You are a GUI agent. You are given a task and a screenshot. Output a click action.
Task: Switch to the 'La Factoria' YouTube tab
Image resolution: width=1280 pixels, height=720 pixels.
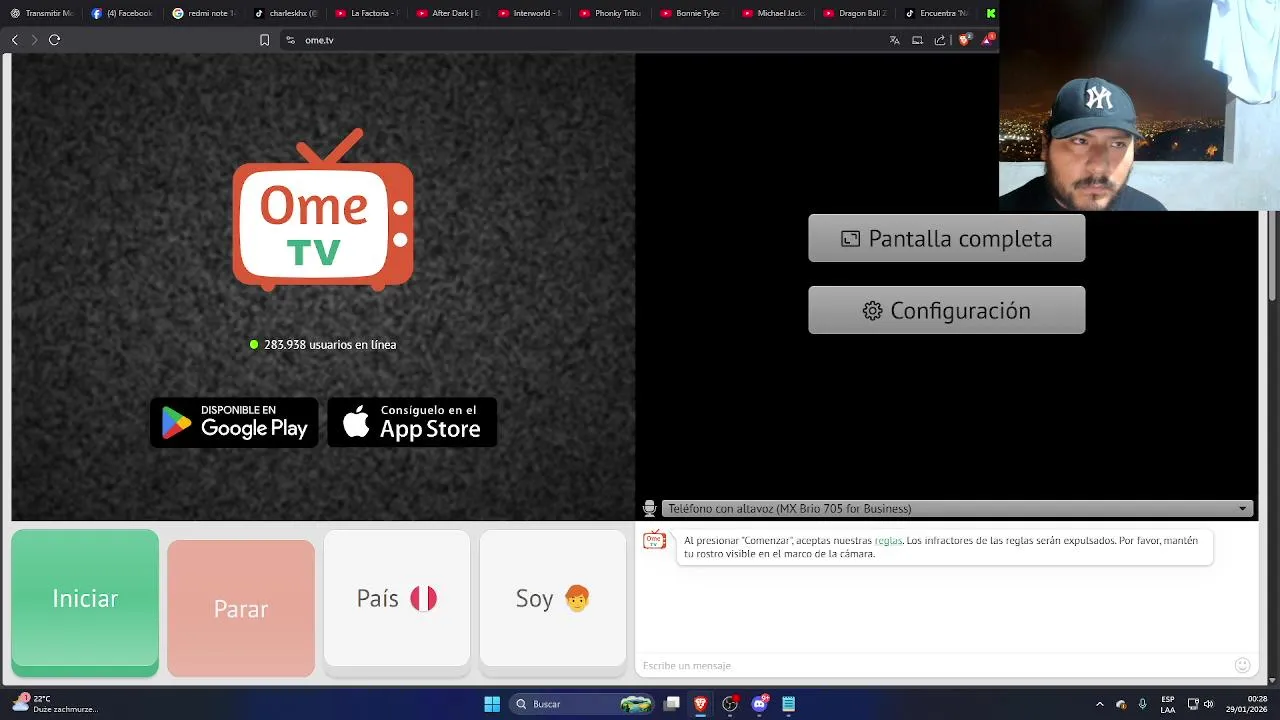pos(367,13)
